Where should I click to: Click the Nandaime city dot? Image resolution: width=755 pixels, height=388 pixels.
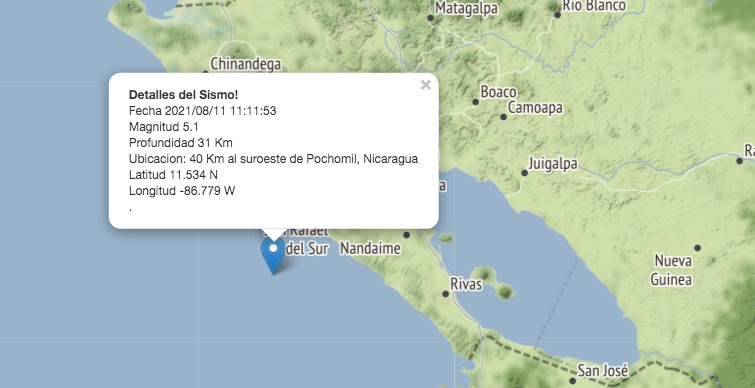coord(406,235)
